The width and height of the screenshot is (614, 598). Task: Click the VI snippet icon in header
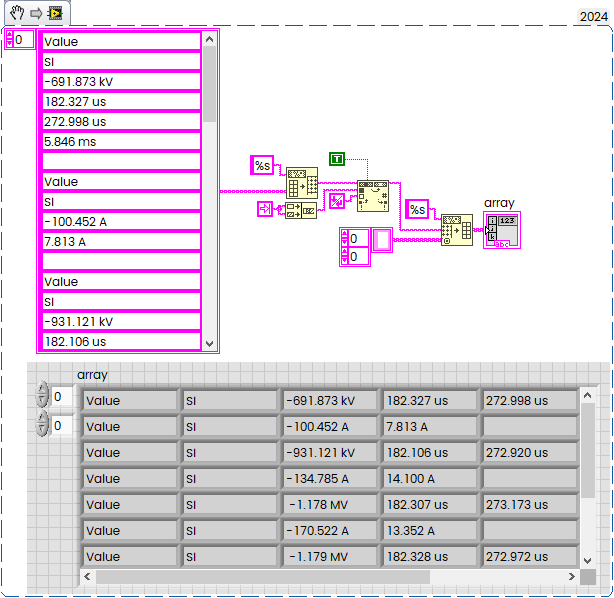55,13
